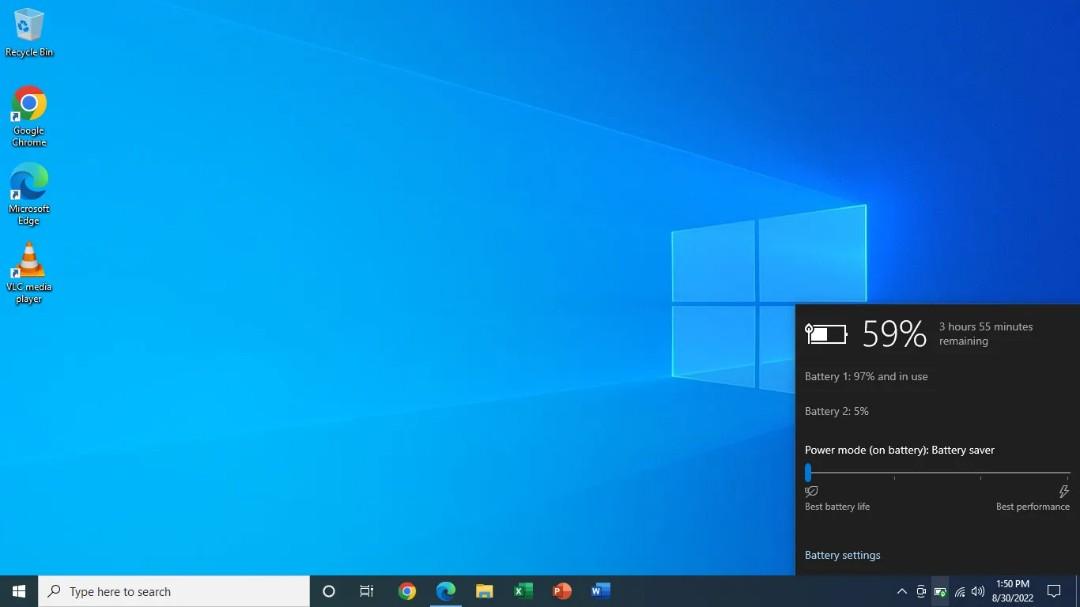The height and width of the screenshot is (607, 1080).
Task: Click the 'Type here to search' box
Action: tap(174, 591)
